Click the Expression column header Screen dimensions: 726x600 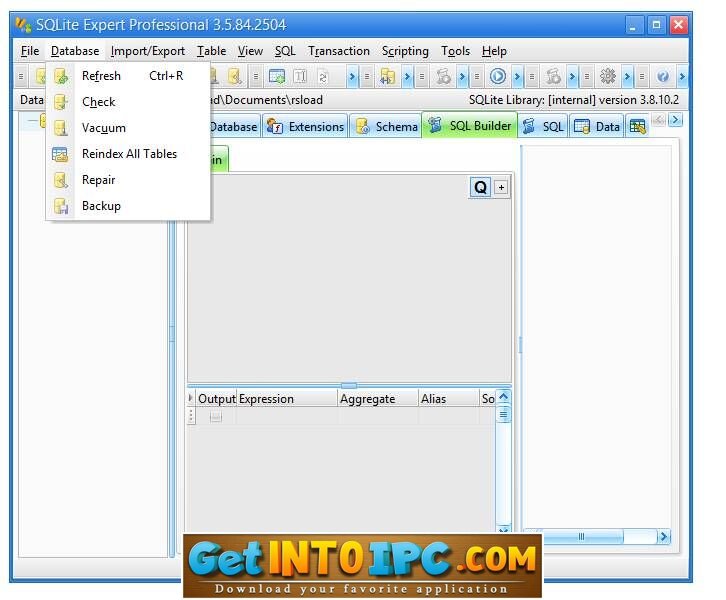(x=287, y=399)
